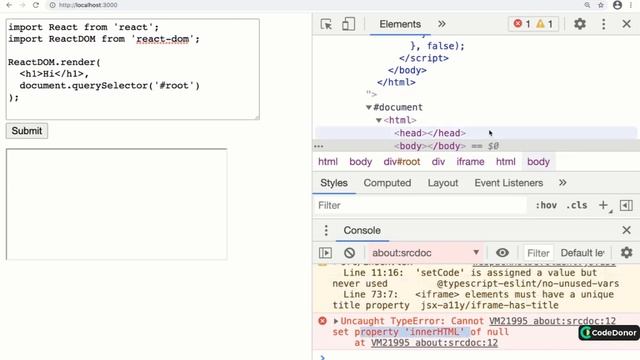Switch to the Layout tab

pos(443,183)
